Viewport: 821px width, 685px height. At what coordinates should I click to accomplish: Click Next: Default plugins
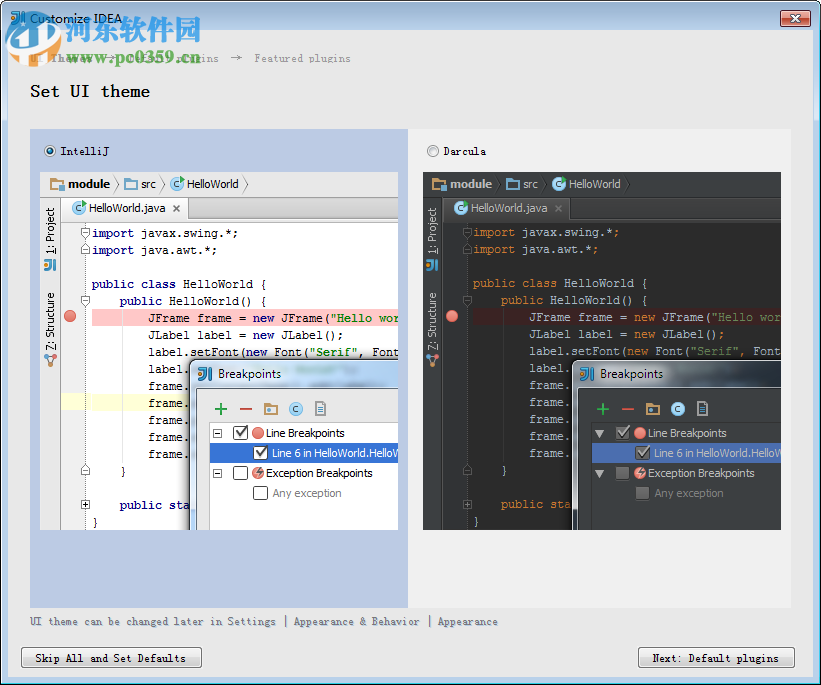pos(716,657)
